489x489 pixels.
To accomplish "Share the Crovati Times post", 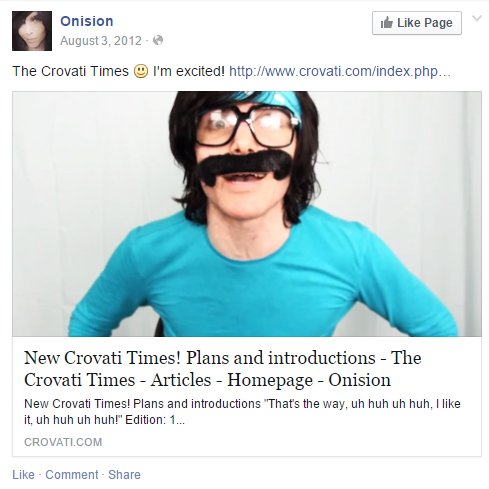I will [124, 475].
